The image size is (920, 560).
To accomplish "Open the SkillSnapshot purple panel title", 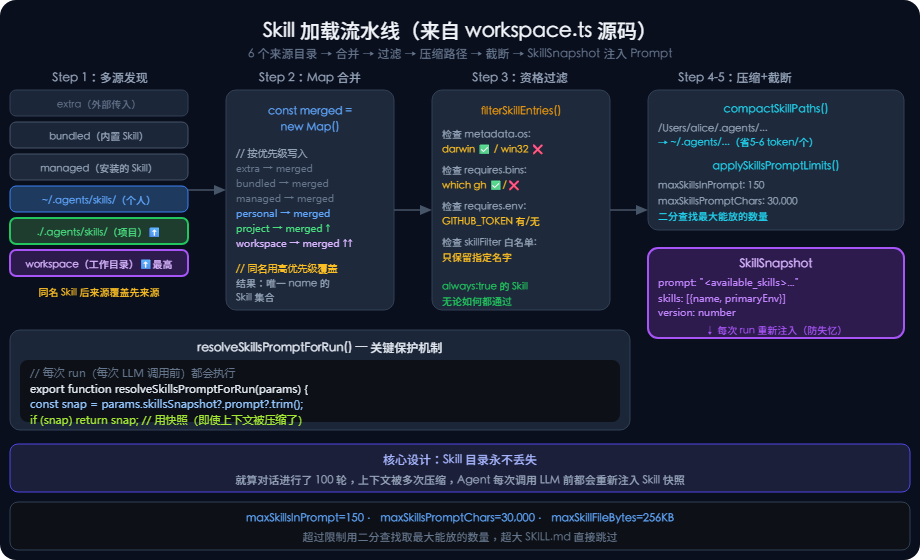I will [x=775, y=263].
